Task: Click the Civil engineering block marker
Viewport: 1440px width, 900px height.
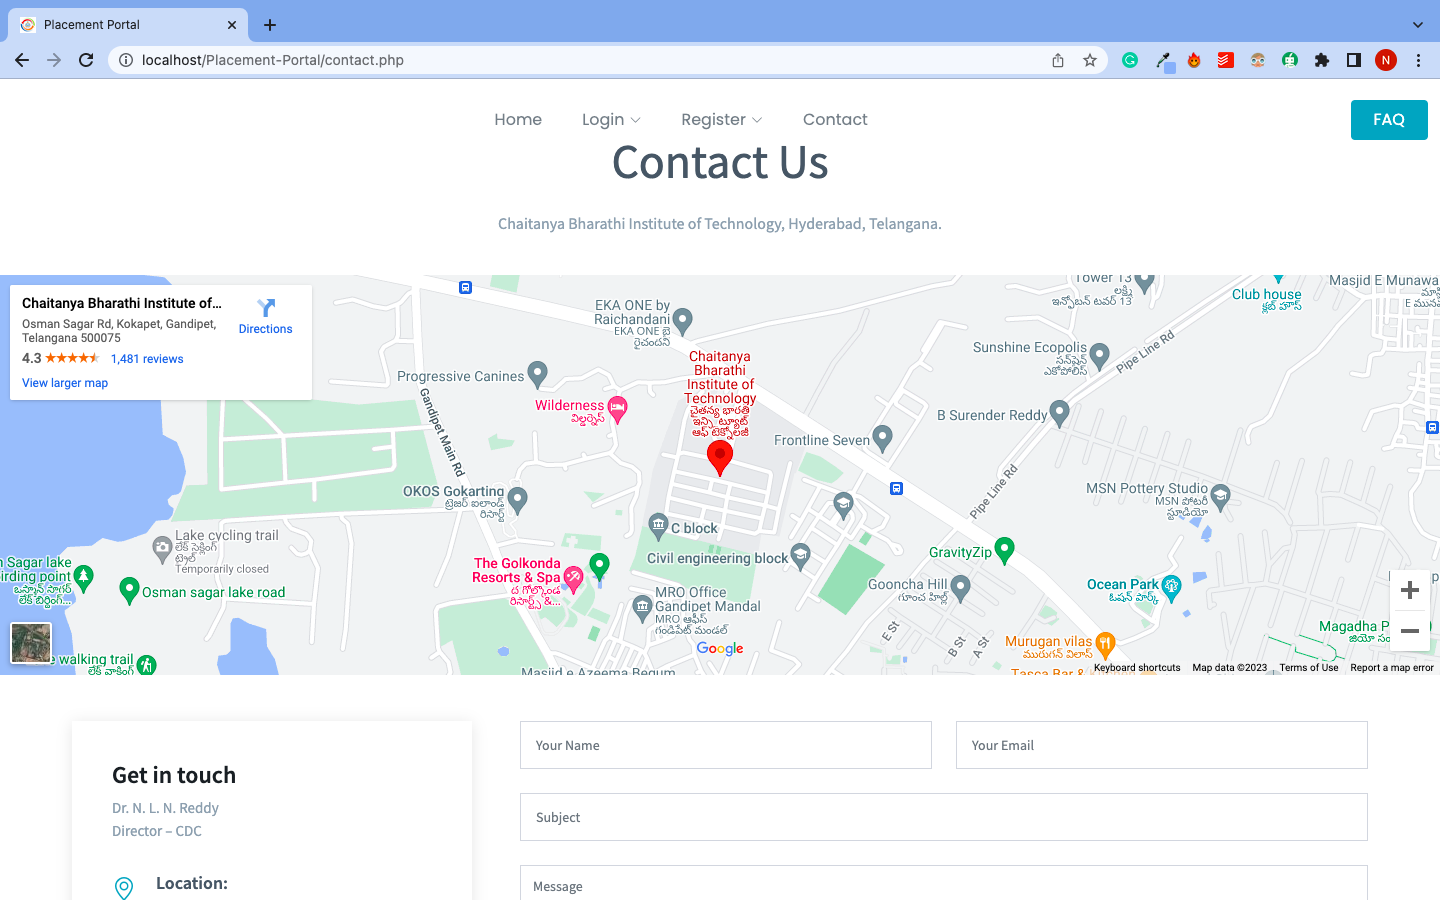Action: click(800, 556)
